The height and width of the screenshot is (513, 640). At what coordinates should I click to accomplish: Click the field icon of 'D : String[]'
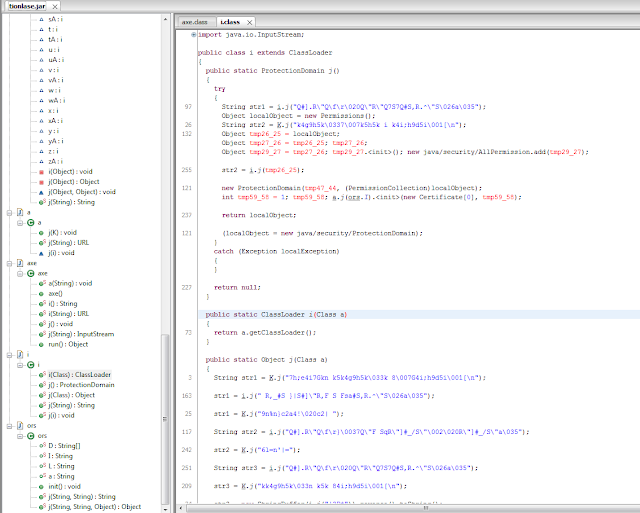42,446
